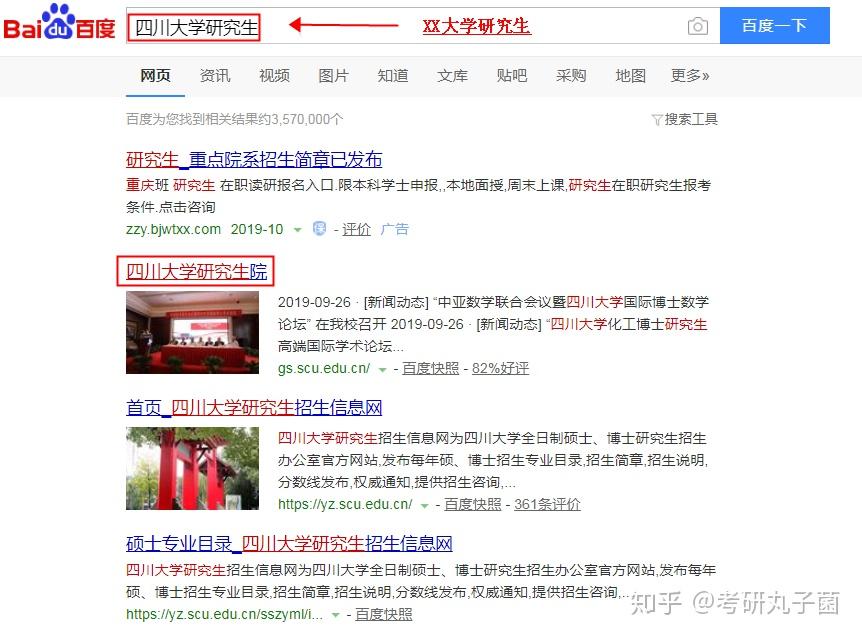Click the search input field with 四川大学研究生
The height and width of the screenshot is (637, 862).
(x=423, y=25)
